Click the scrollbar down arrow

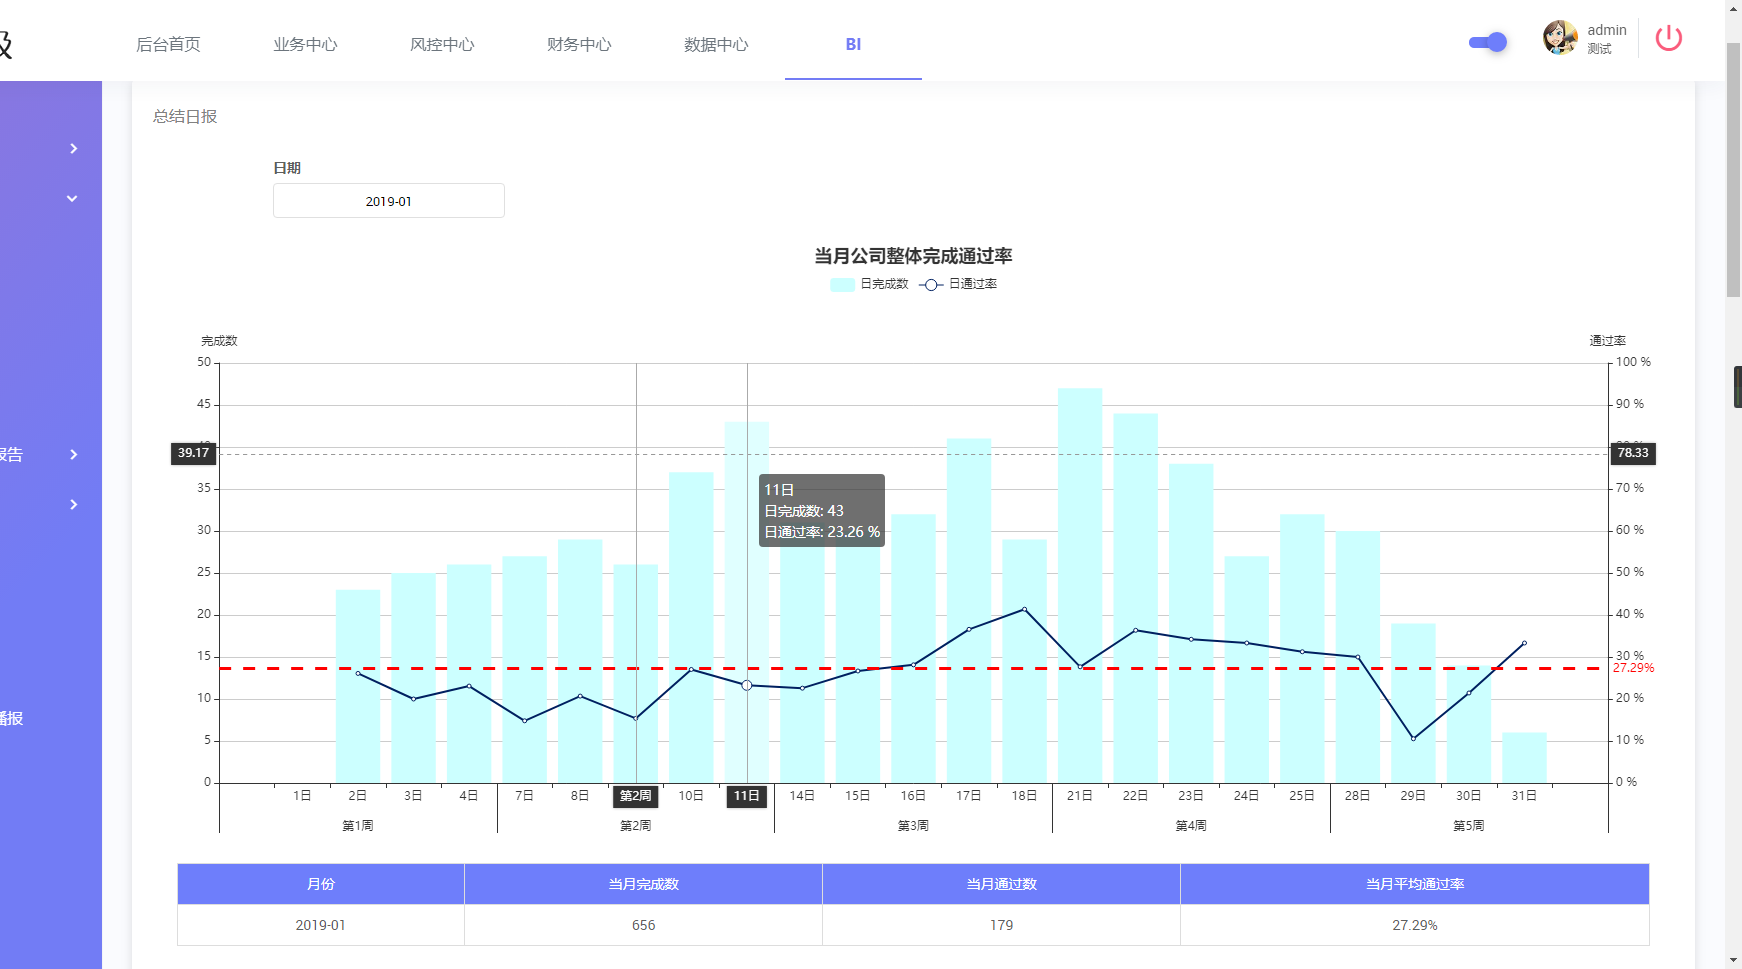tap(1733, 960)
